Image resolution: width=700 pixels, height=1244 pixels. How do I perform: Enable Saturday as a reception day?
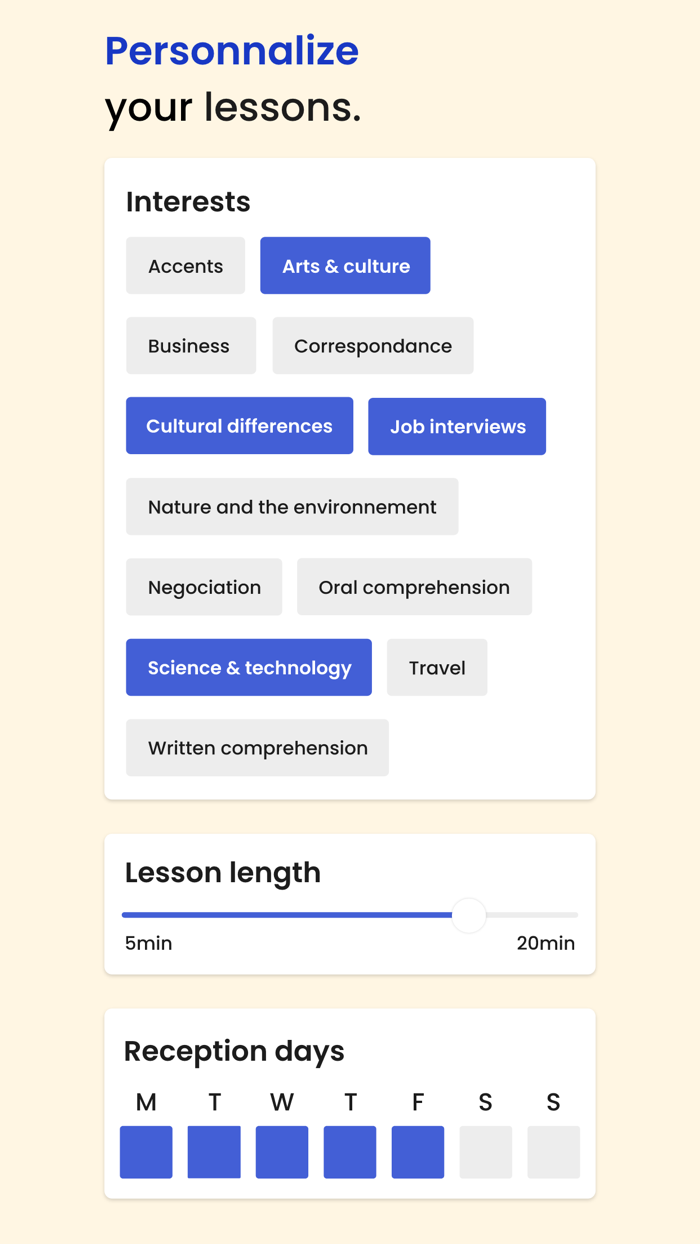coord(486,1152)
